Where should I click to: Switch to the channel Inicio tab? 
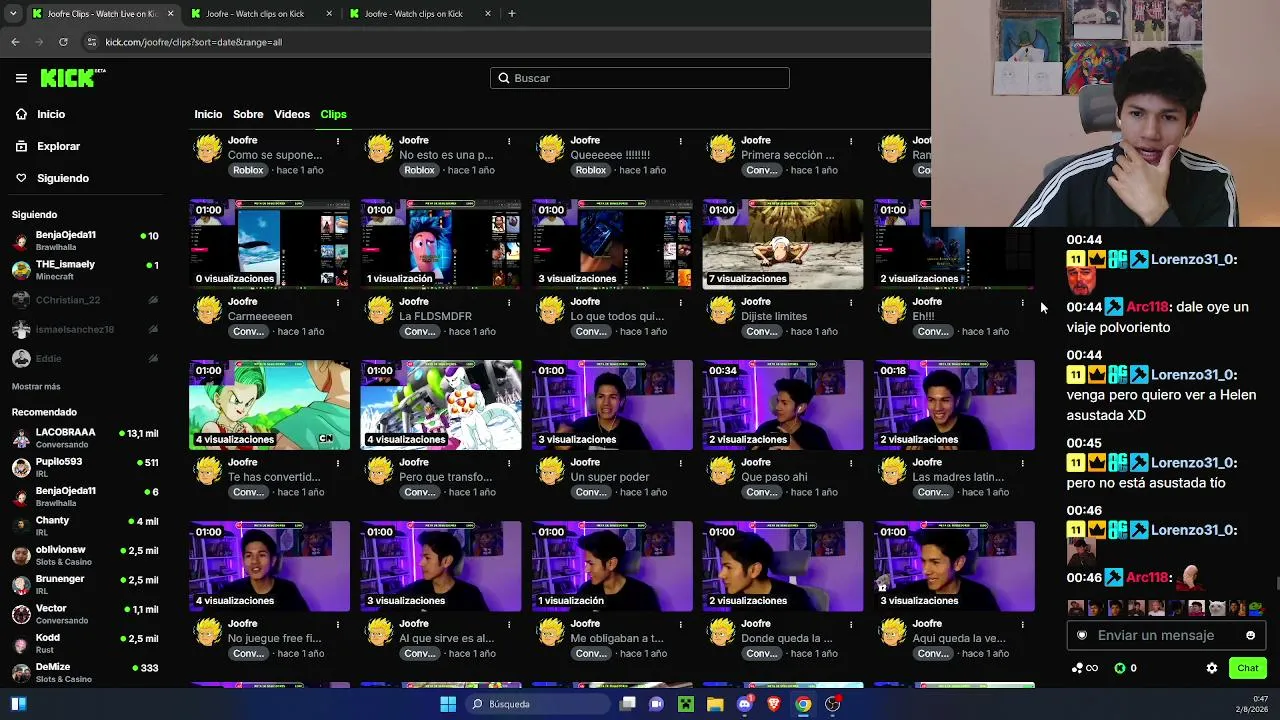(x=208, y=114)
